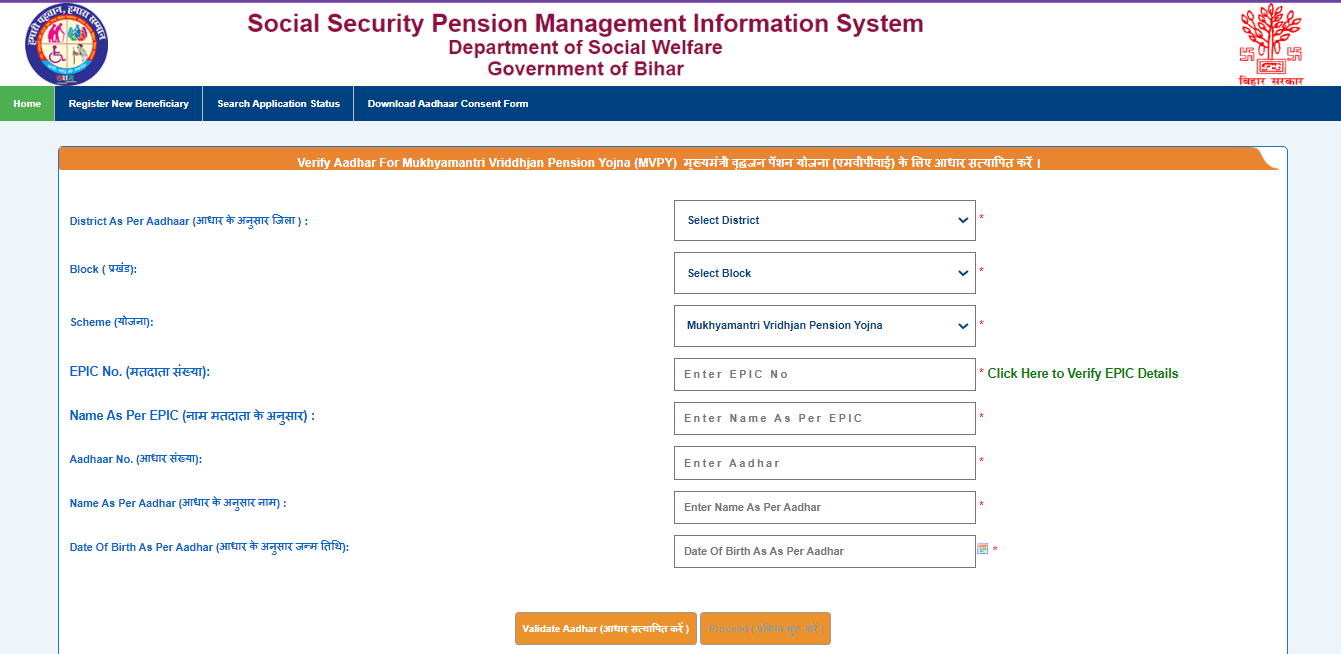This screenshot has height=654, width=1341.
Task: Expand the Select District dropdown
Action: [x=824, y=220]
